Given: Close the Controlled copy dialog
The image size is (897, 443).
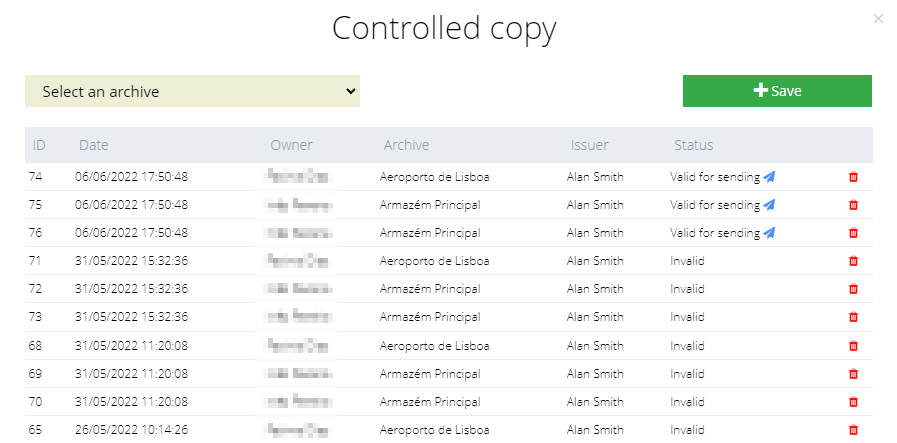Looking at the screenshot, I should pos(878,19).
